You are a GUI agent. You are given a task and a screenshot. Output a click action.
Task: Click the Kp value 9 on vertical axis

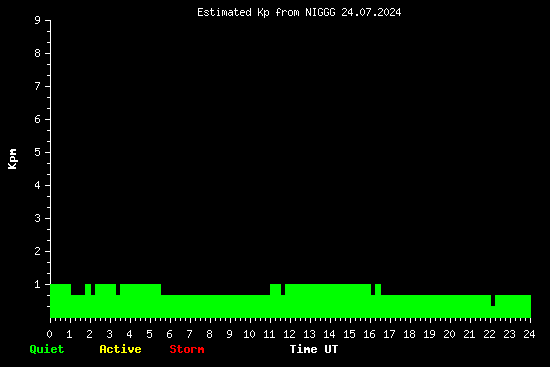pos(38,20)
